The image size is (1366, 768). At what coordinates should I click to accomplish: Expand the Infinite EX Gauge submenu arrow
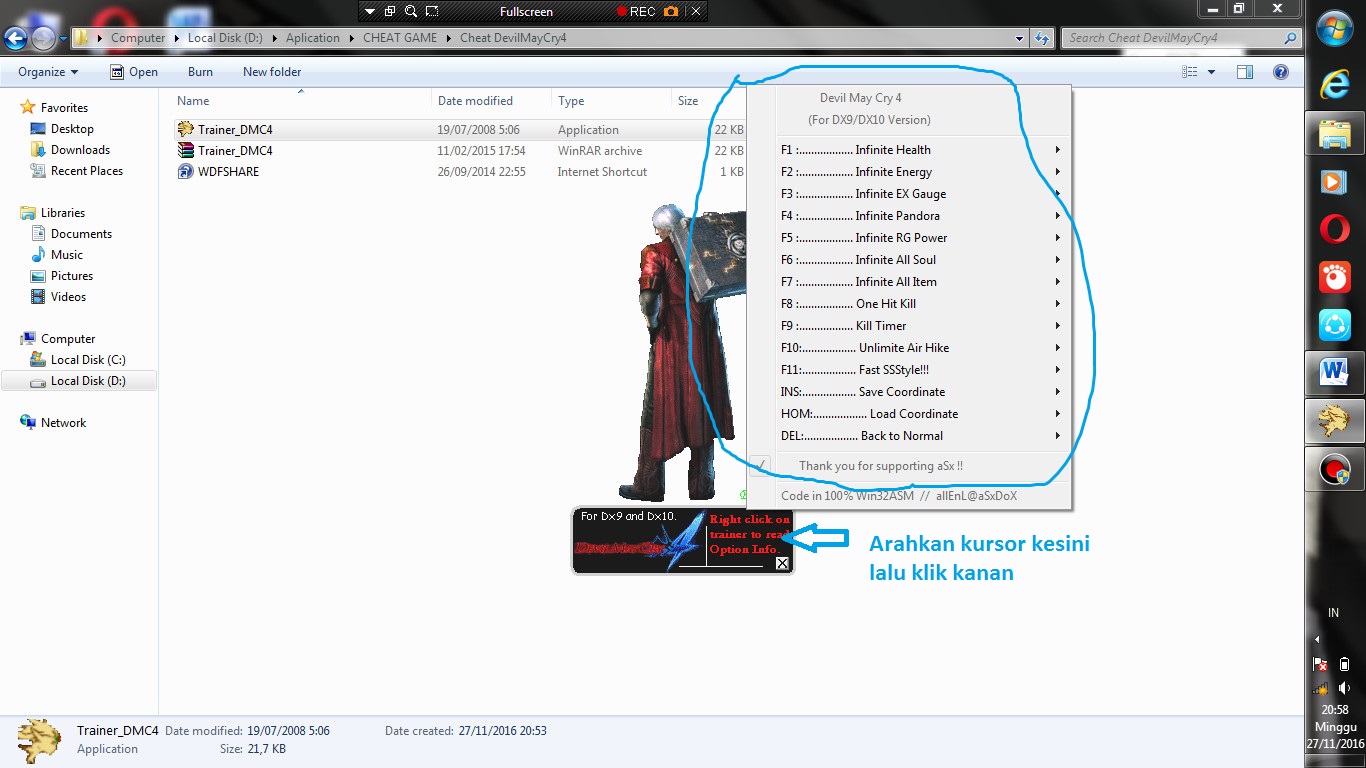(1057, 194)
